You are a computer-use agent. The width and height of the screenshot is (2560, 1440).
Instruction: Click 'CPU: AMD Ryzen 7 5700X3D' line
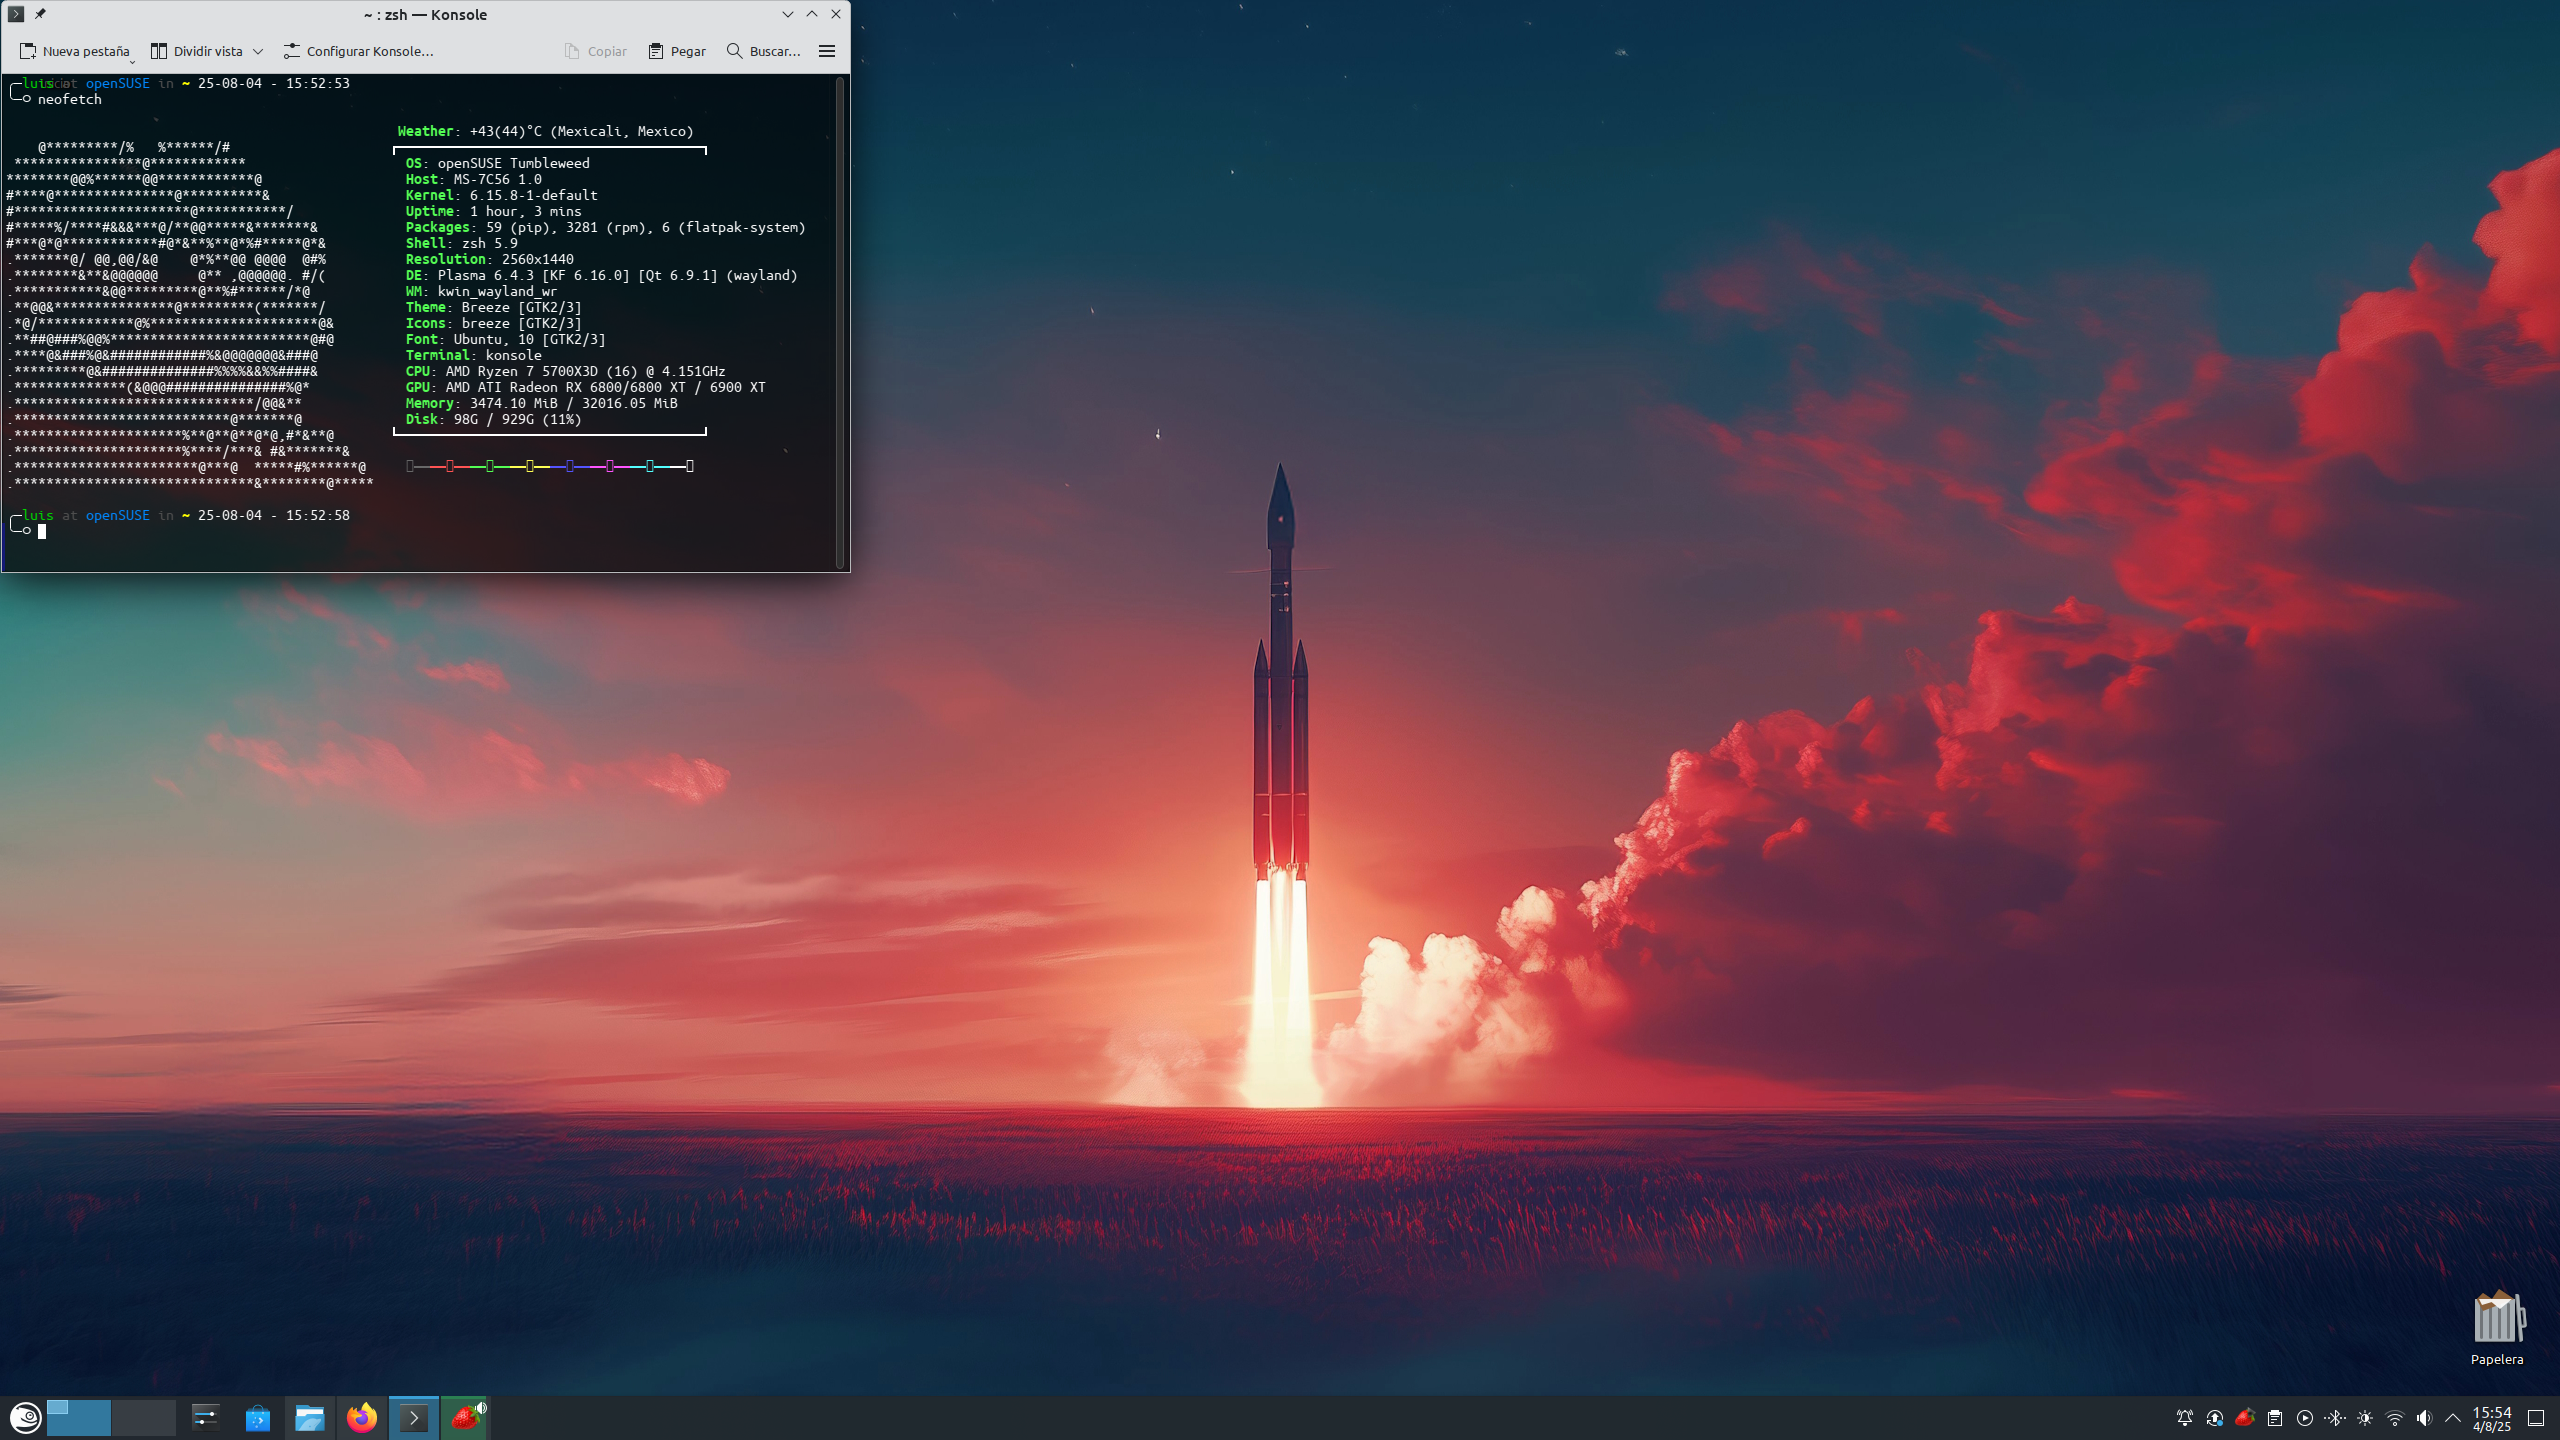click(x=565, y=371)
